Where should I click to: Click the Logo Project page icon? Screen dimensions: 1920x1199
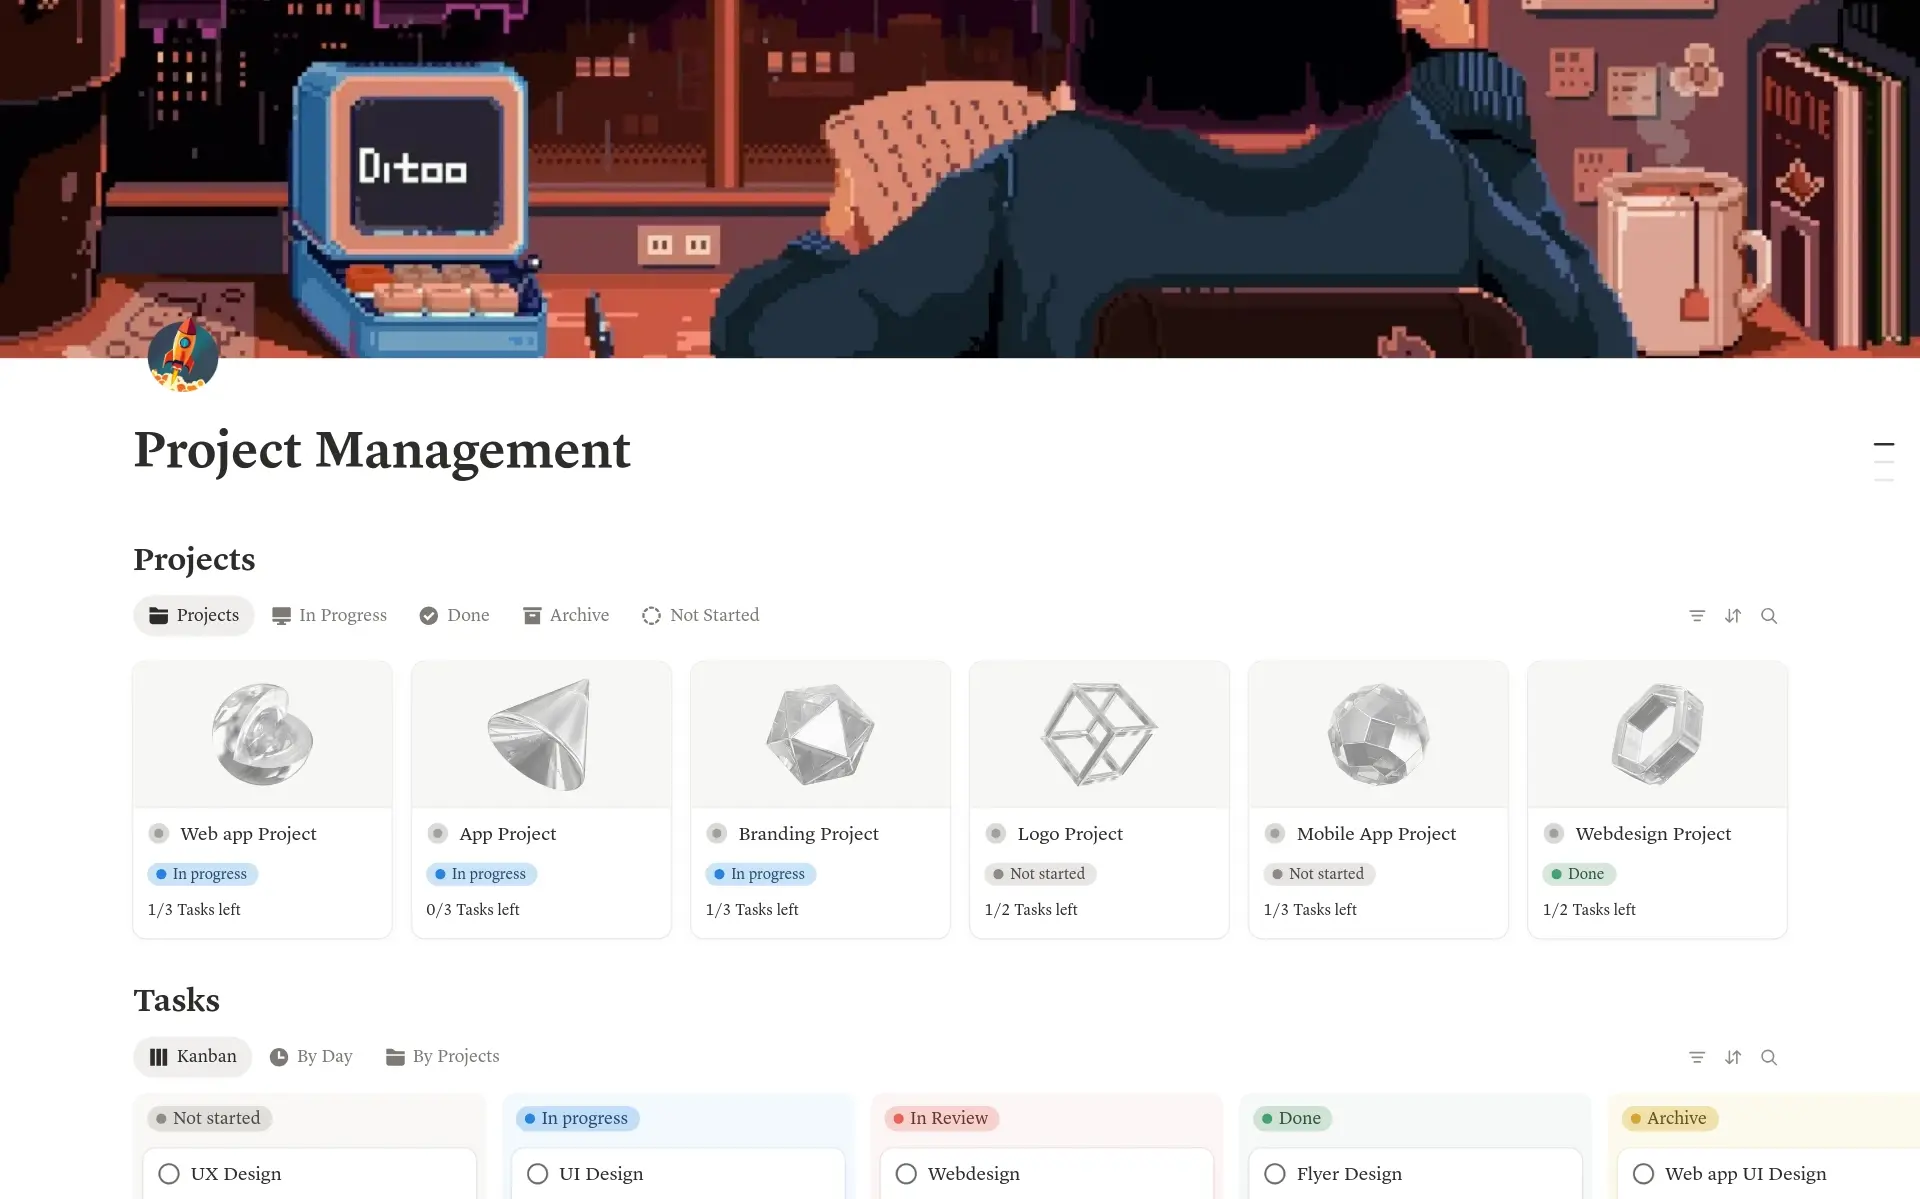996,834
